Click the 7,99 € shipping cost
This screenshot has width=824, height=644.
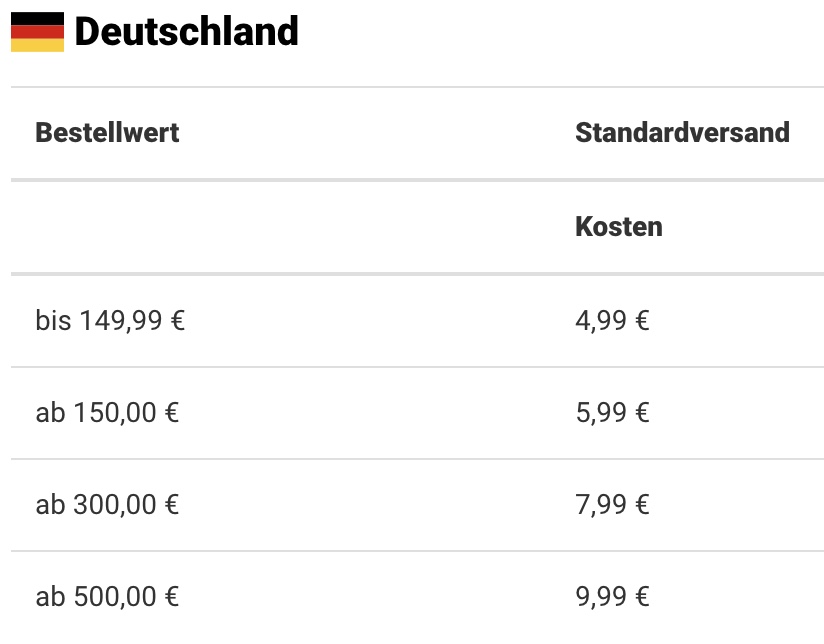612,504
